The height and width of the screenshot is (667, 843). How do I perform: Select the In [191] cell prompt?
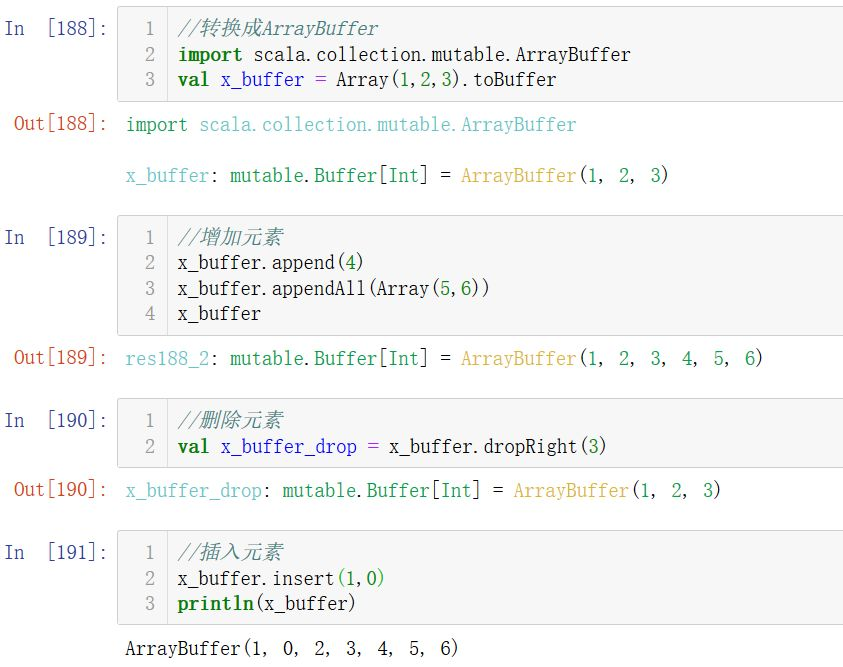56,552
